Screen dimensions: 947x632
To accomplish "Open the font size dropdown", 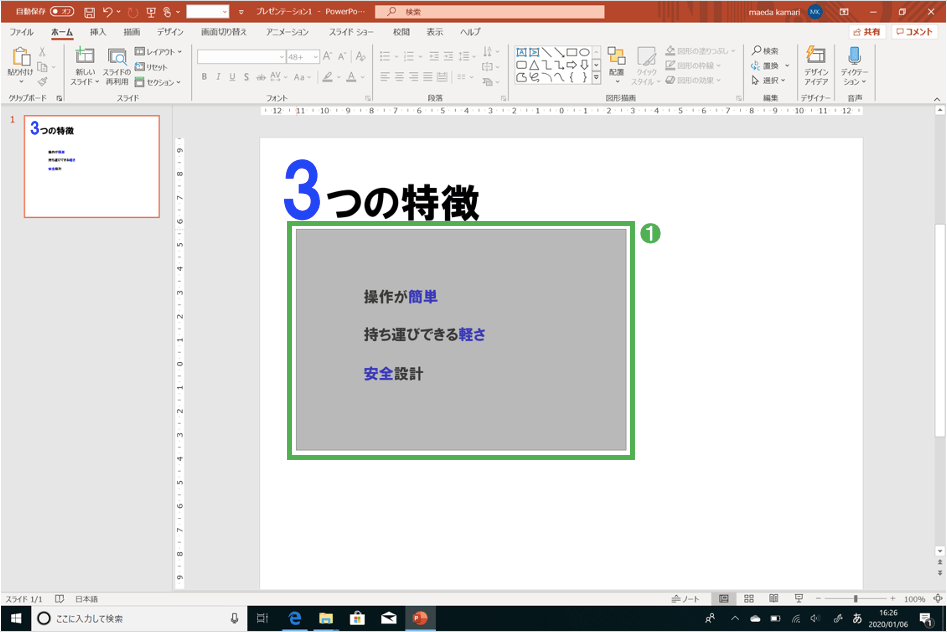I will click(315, 57).
